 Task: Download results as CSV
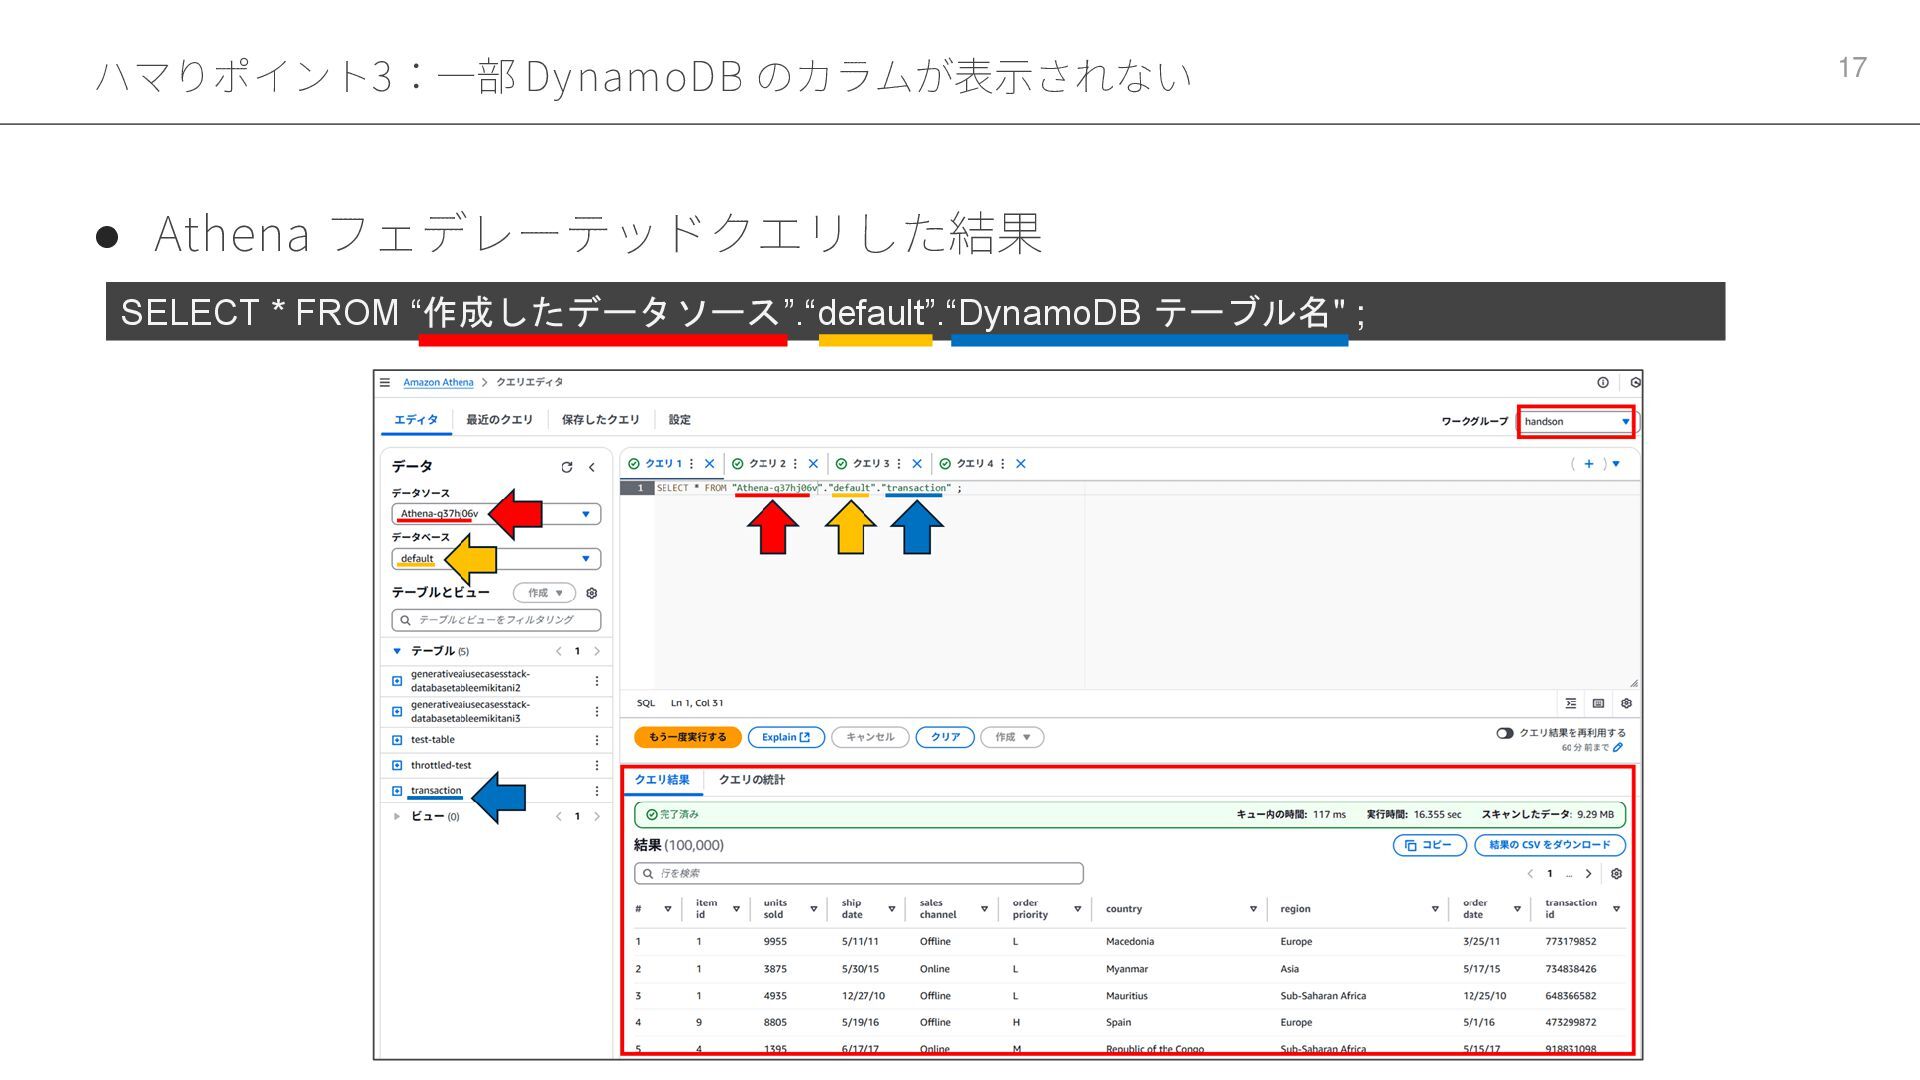pyautogui.click(x=1549, y=845)
